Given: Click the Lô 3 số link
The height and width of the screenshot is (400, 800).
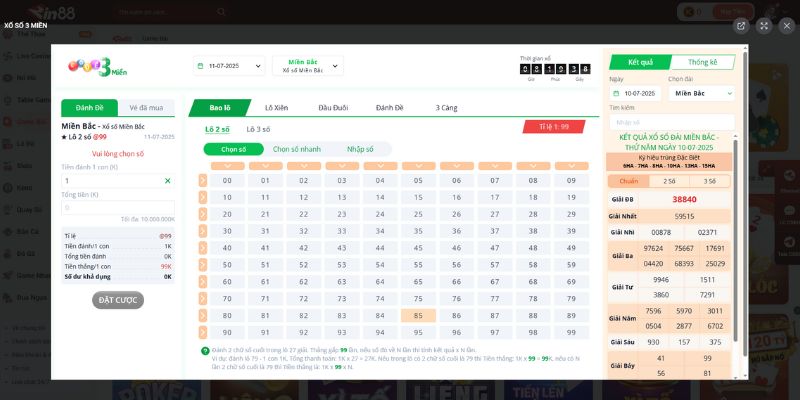Looking at the screenshot, I should tap(258, 129).
